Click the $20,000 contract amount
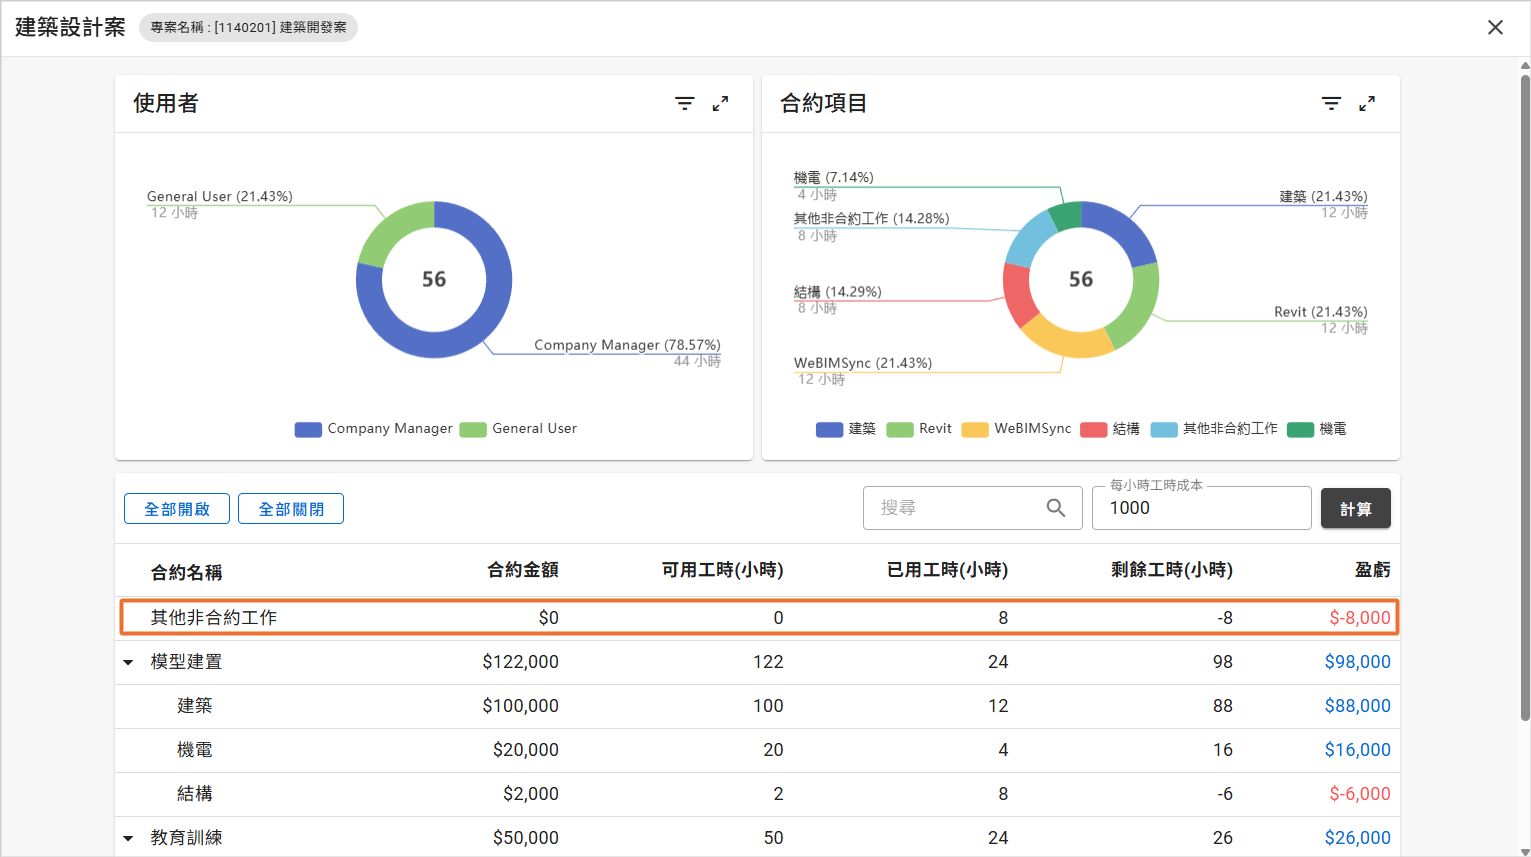This screenshot has width=1531, height=857. coord(526,750)
